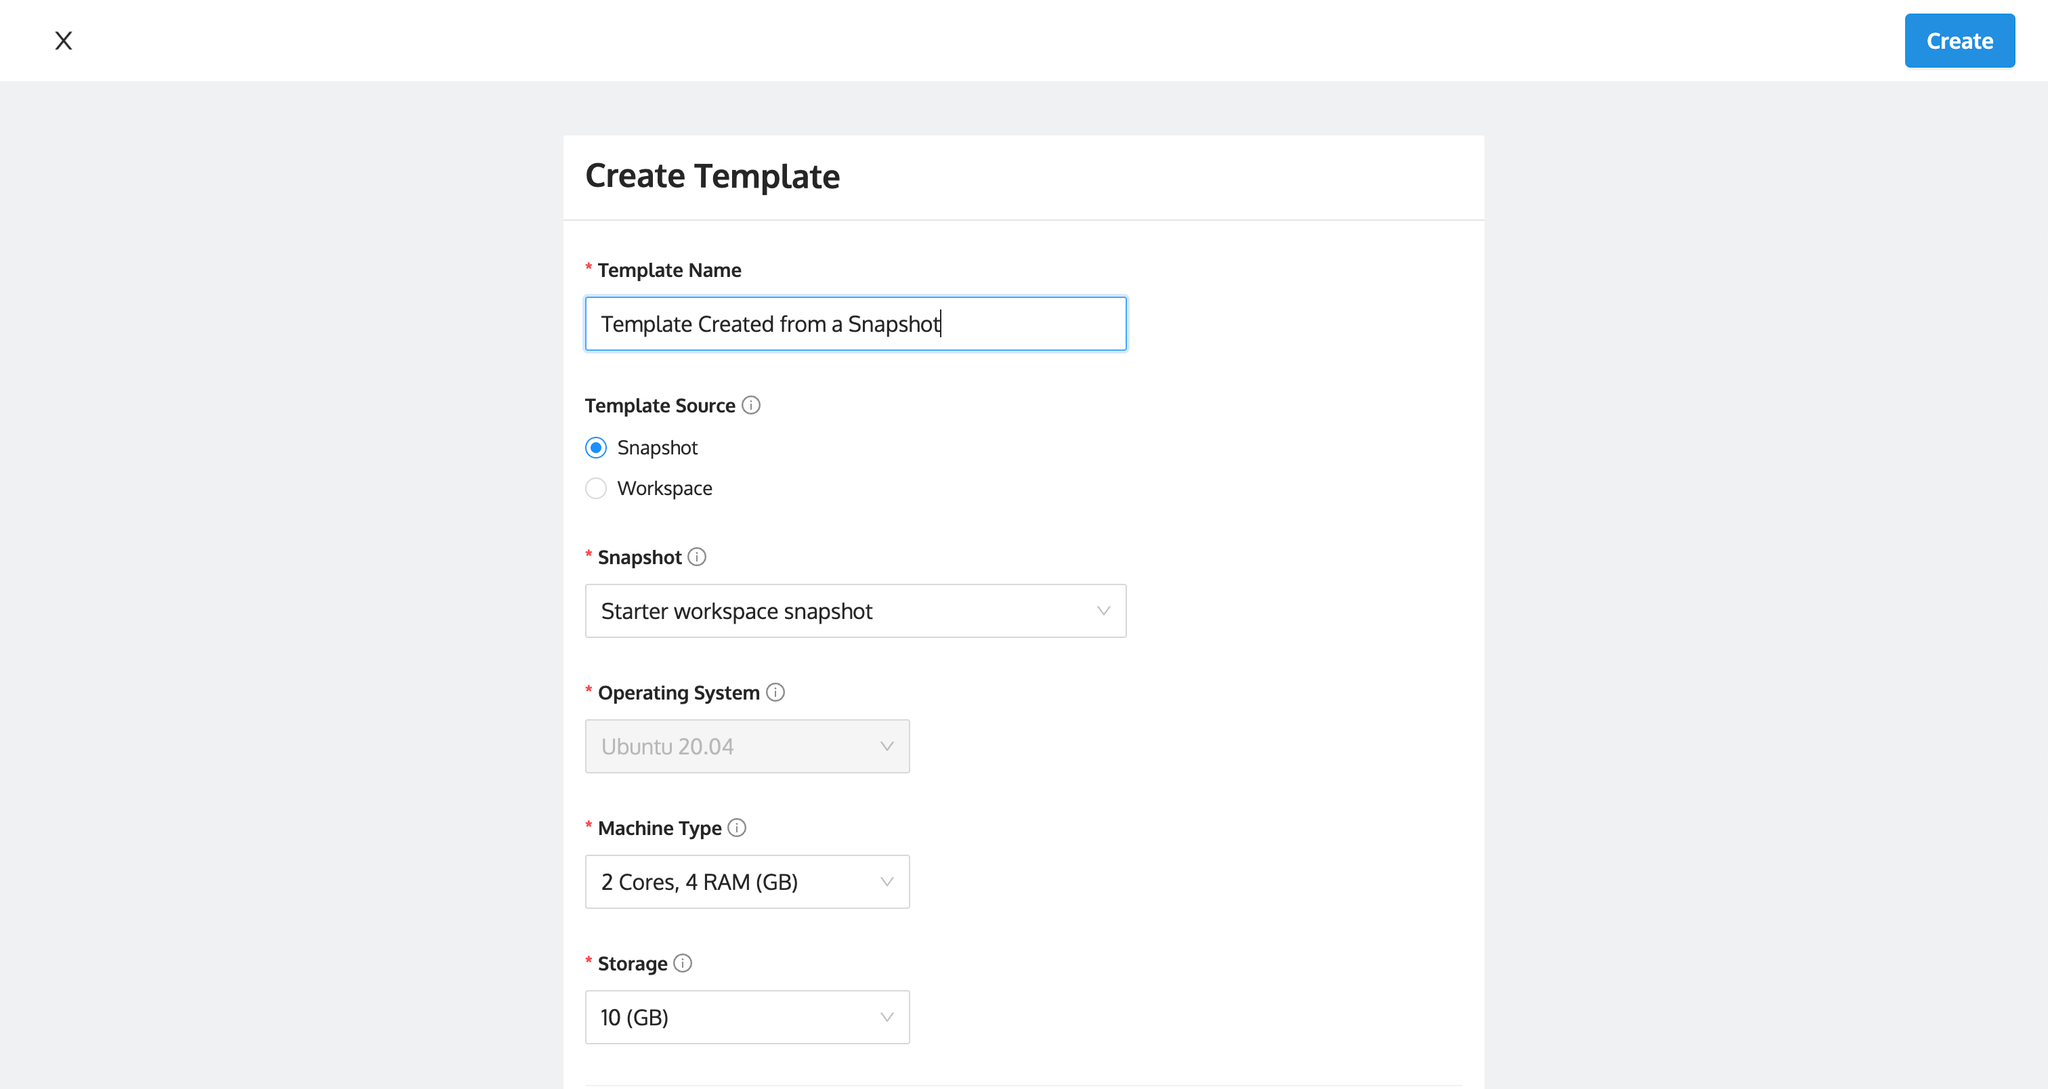Click the Storage info icon

point(683,963)
